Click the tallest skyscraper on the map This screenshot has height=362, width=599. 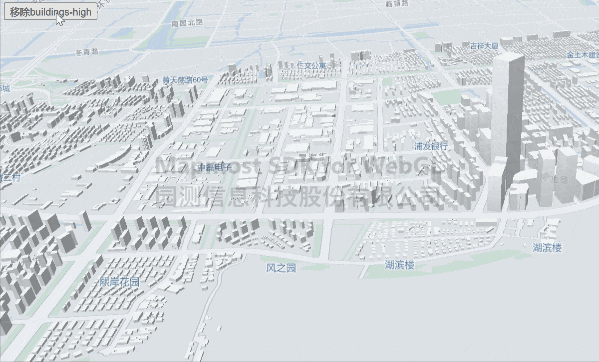505,130
